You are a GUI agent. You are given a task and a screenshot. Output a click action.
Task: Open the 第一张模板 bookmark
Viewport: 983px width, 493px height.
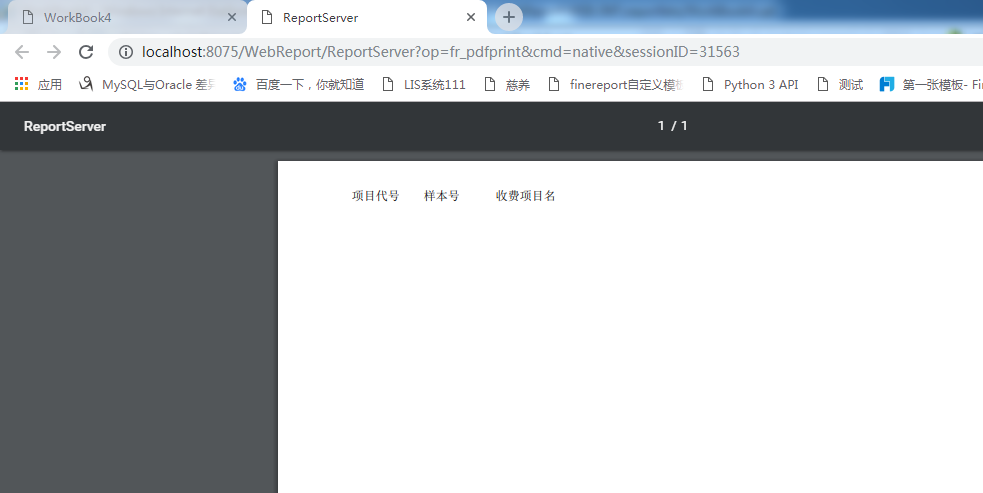click(931, 85)
